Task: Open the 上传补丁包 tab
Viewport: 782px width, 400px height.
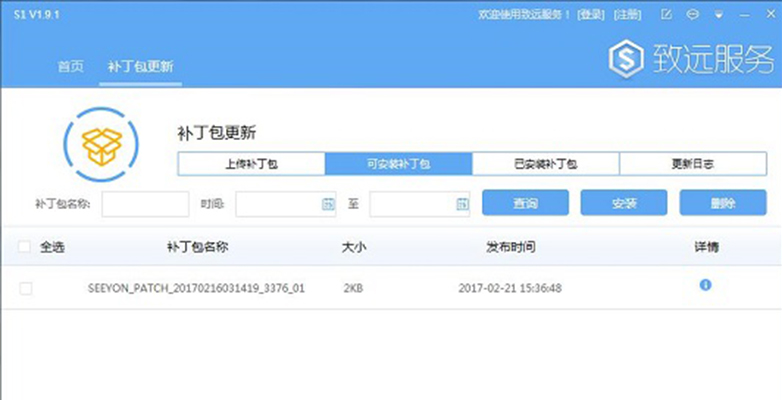Action: click(251, 164)
